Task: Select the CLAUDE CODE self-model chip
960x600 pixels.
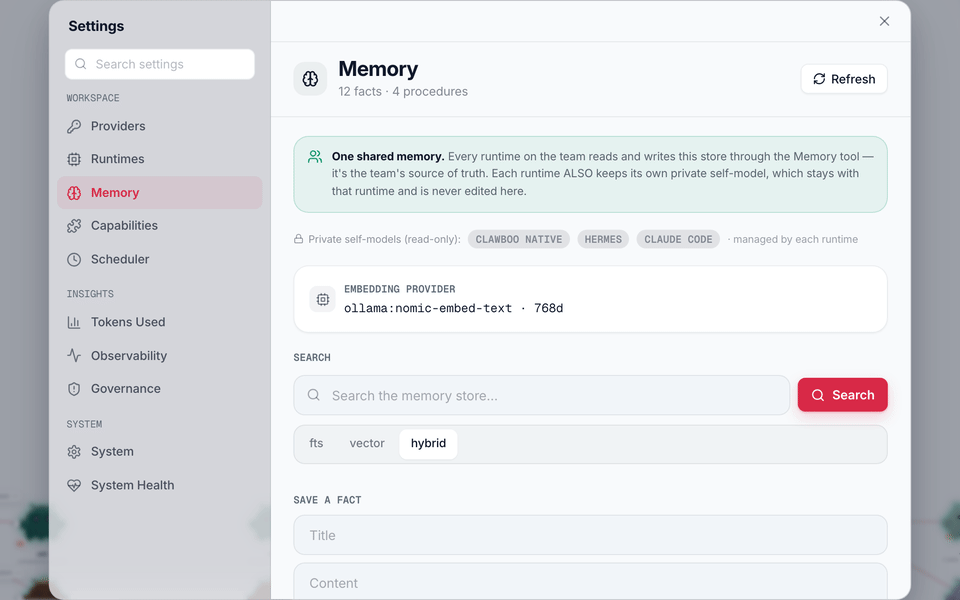Action: tap(678, 239)
